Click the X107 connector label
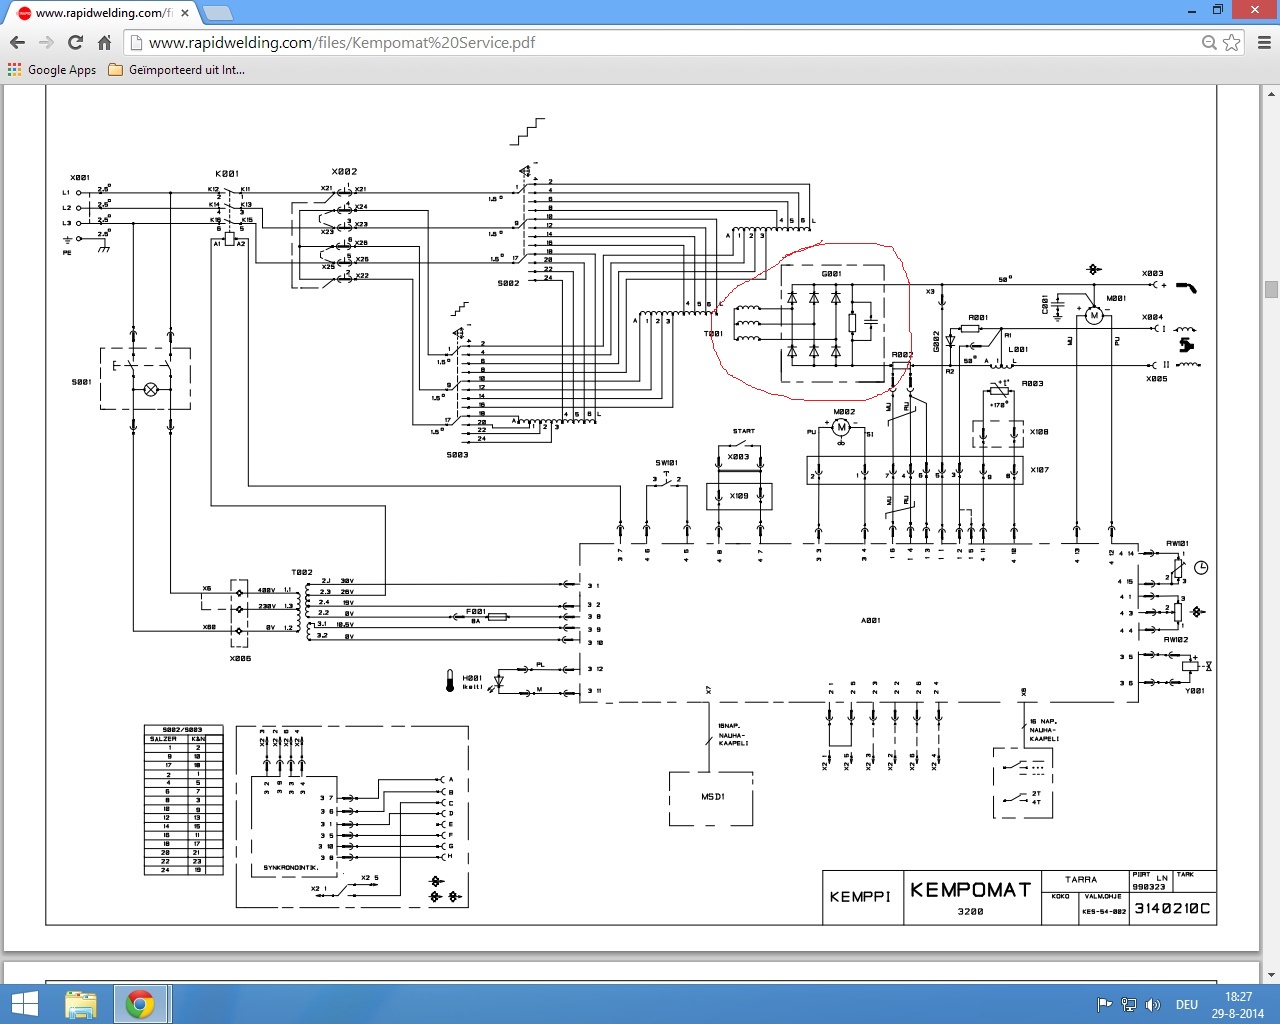The width and height of the screenshot is (1280, 1024). click(x=1040, y=469)
